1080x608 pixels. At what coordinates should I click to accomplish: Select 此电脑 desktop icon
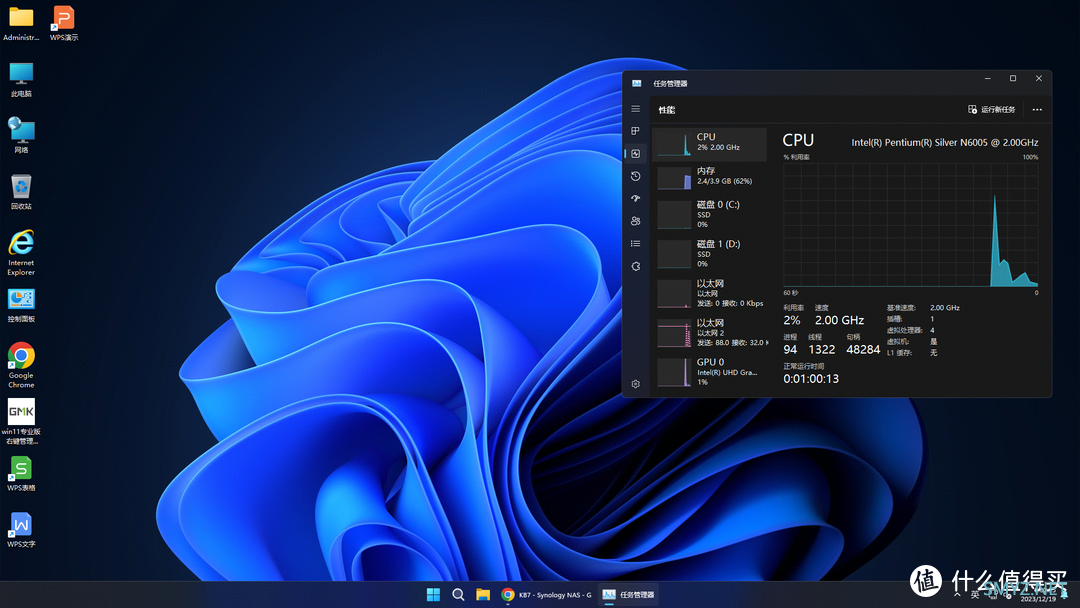coord(21,79)
